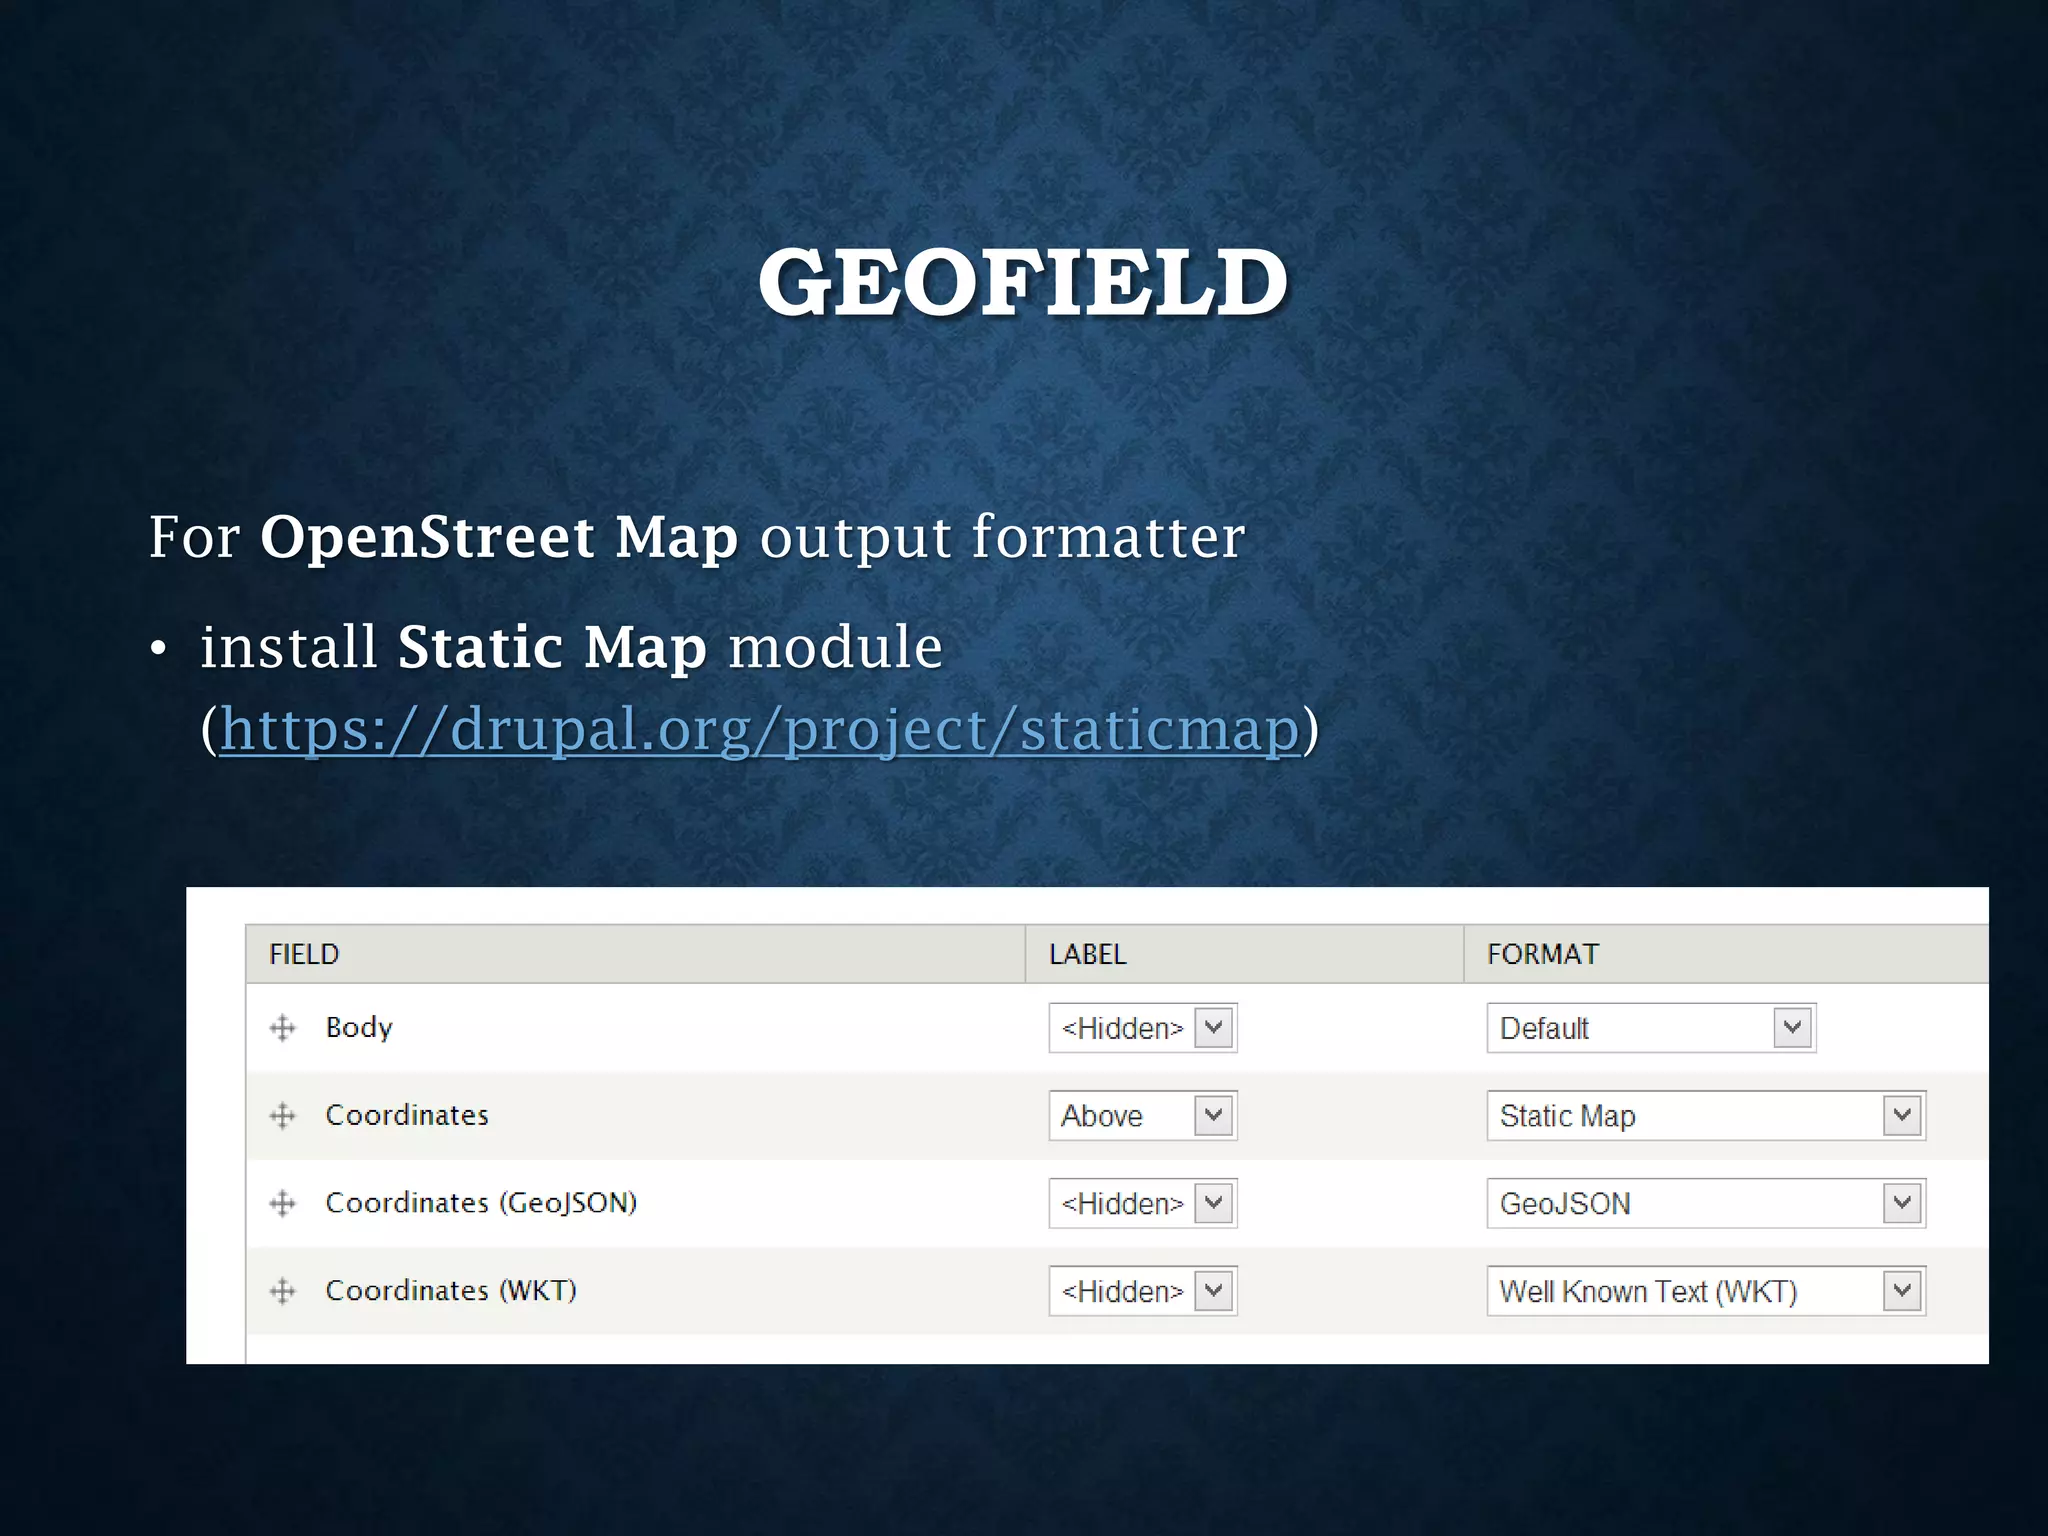This screenshot has width=2048, height=1536.
Task: Open the Coordinates label dropdown showing Above
Action: pos(1142,1116)
